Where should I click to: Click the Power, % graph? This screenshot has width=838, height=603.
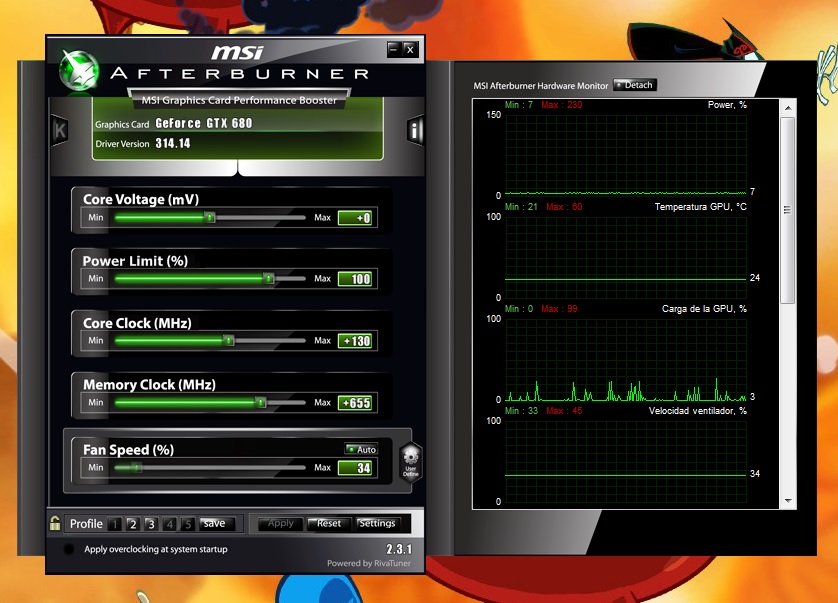click(x=625, y=155)
